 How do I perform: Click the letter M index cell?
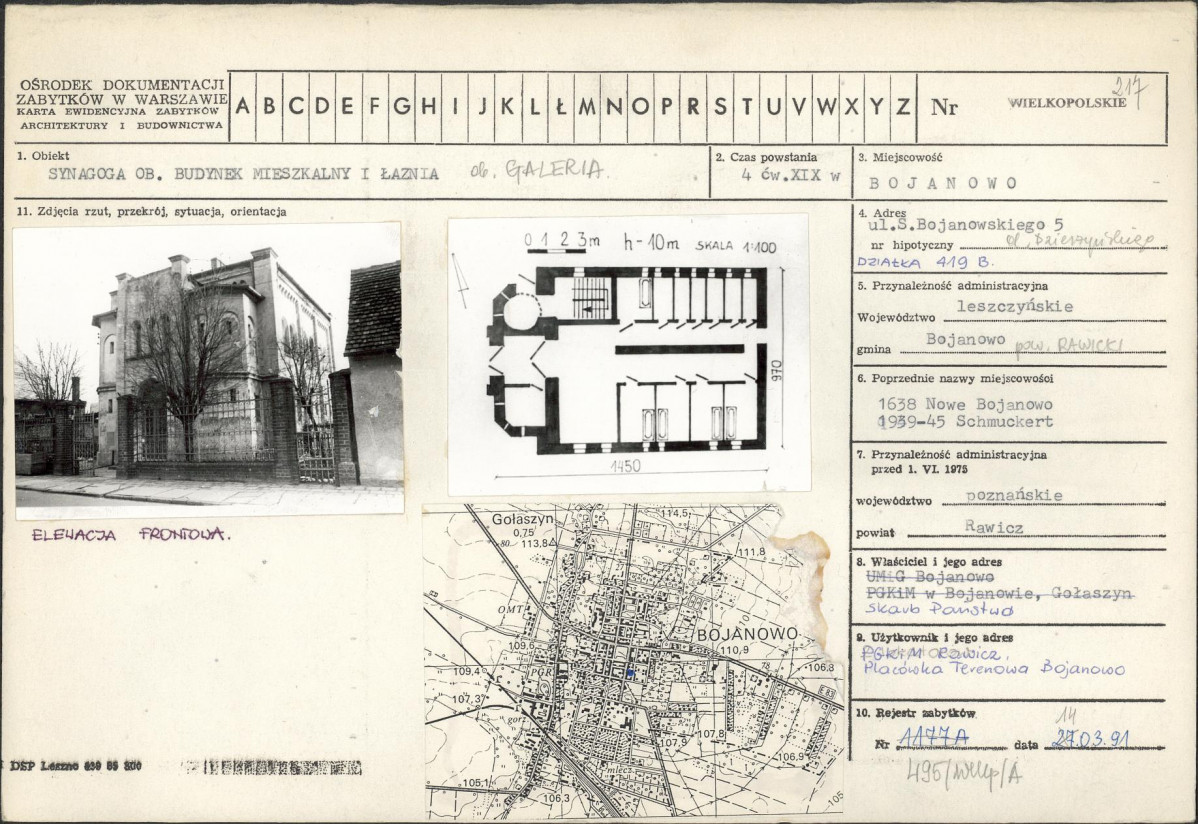point(588,107)
